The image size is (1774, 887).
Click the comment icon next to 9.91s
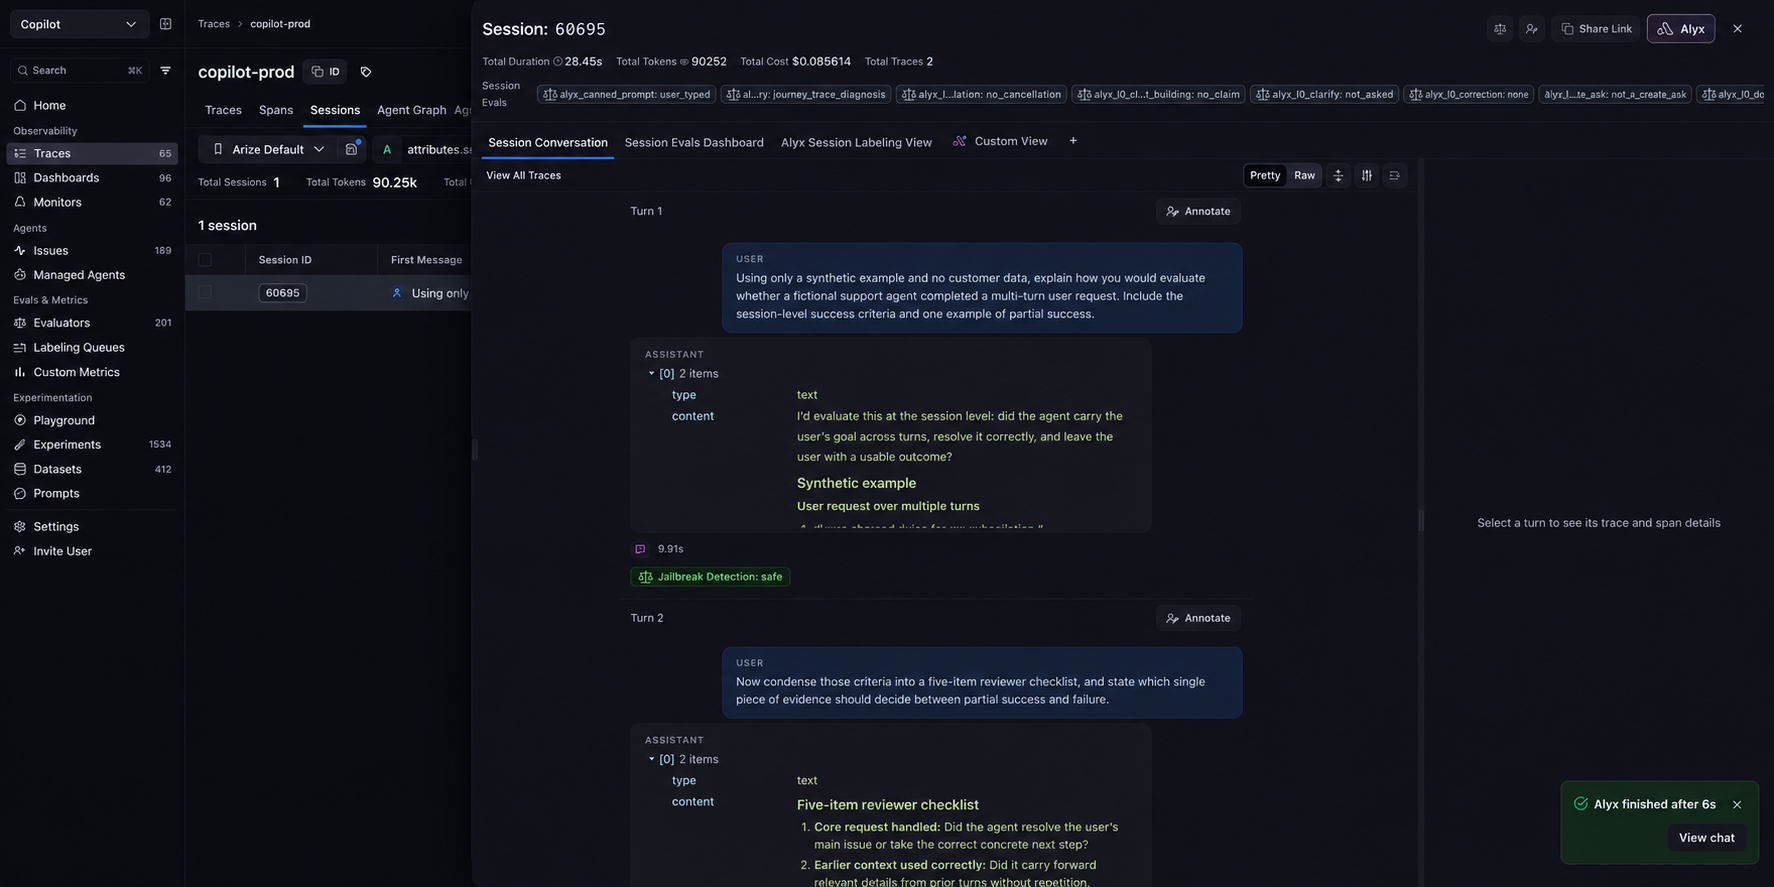point(640,549)
